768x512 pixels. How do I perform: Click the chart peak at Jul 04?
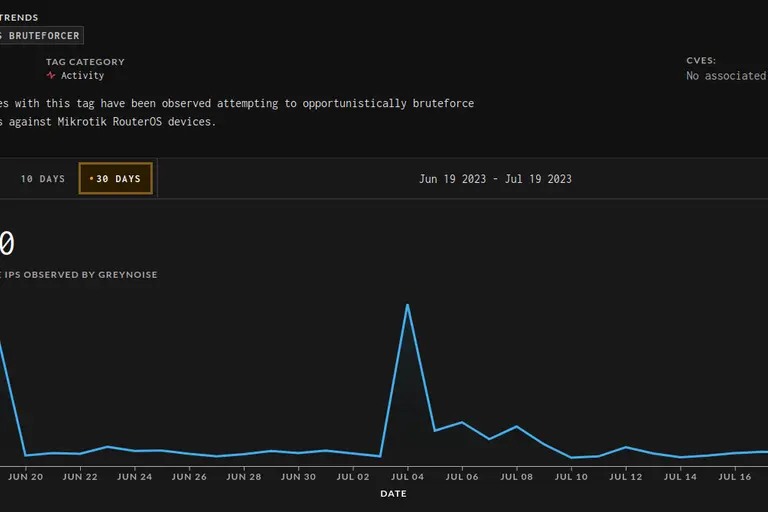(x=407, y=305)
